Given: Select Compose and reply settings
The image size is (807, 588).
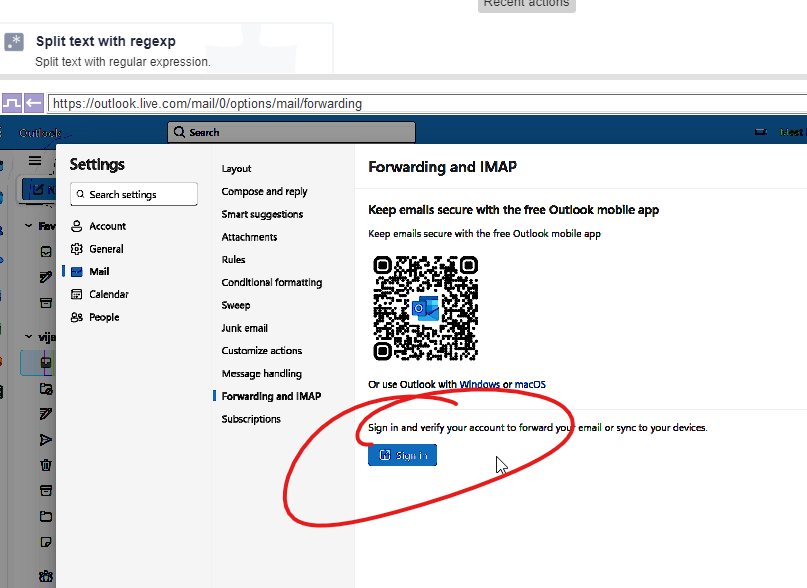Looking at the screenshot, I should point(264,191).
